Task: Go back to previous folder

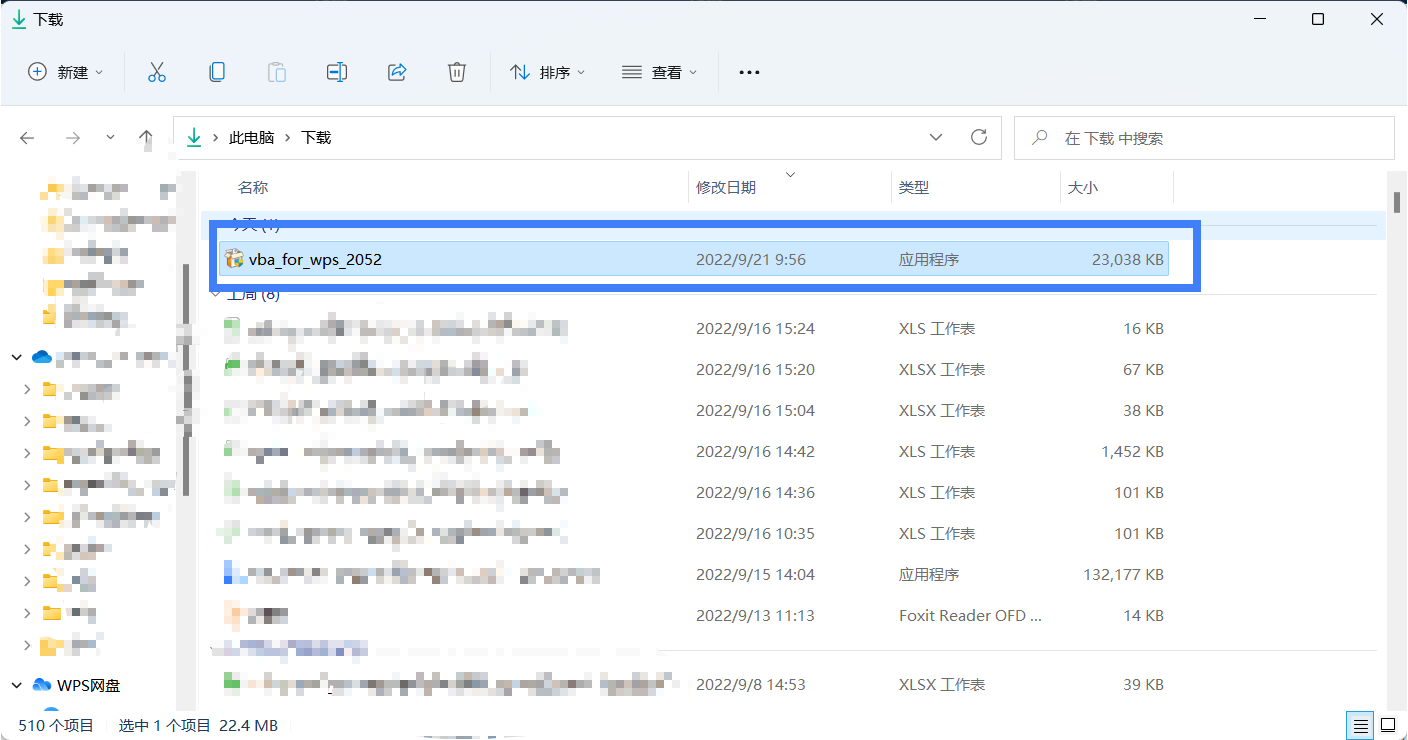Action: pos(28,138)
